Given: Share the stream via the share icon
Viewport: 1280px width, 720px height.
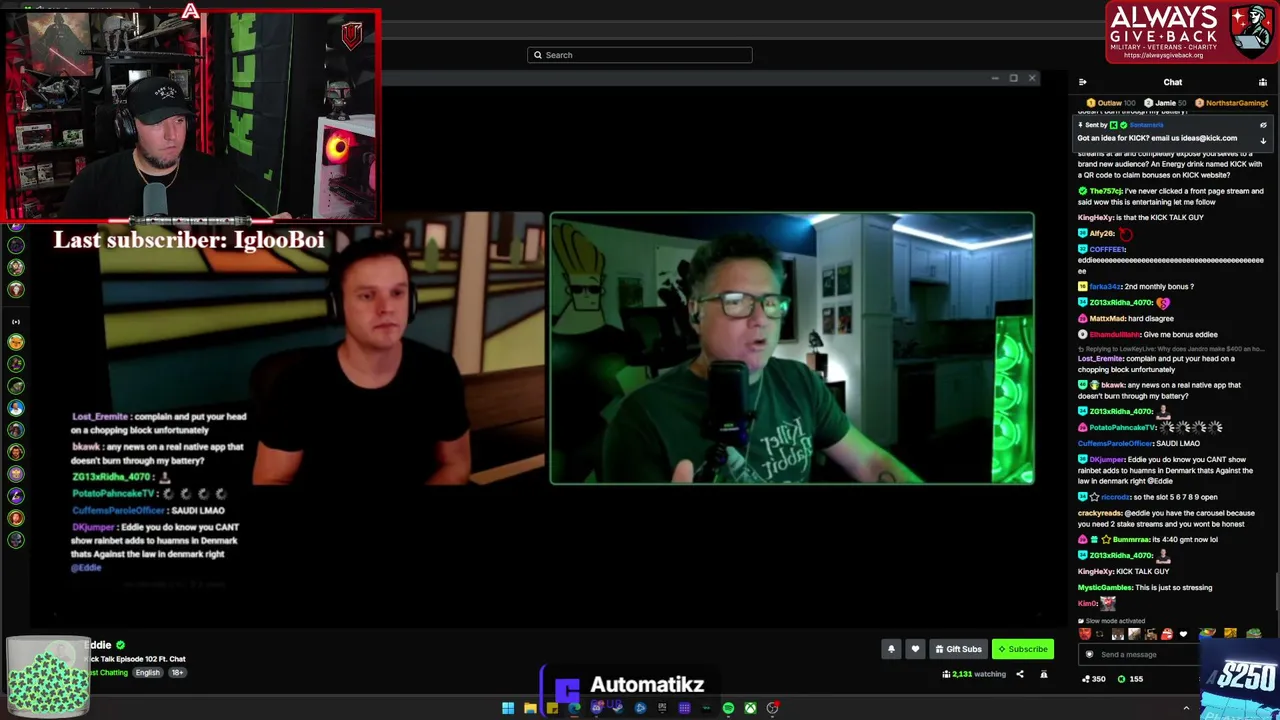Looking at the screenshot, I should click(x=1020, y=674).
